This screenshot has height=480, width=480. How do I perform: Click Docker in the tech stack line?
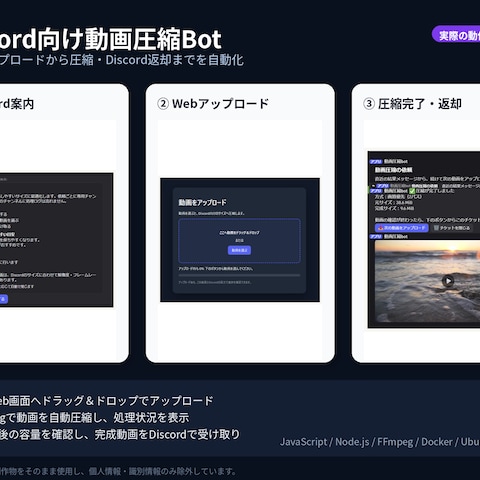click(x=437, y=442)
